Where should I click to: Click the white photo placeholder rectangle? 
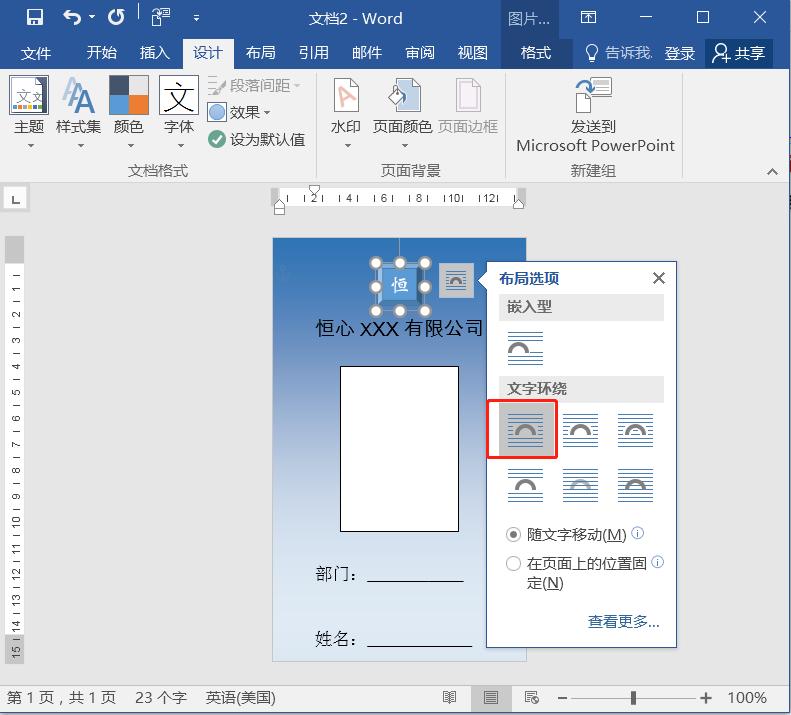point(399,449)
